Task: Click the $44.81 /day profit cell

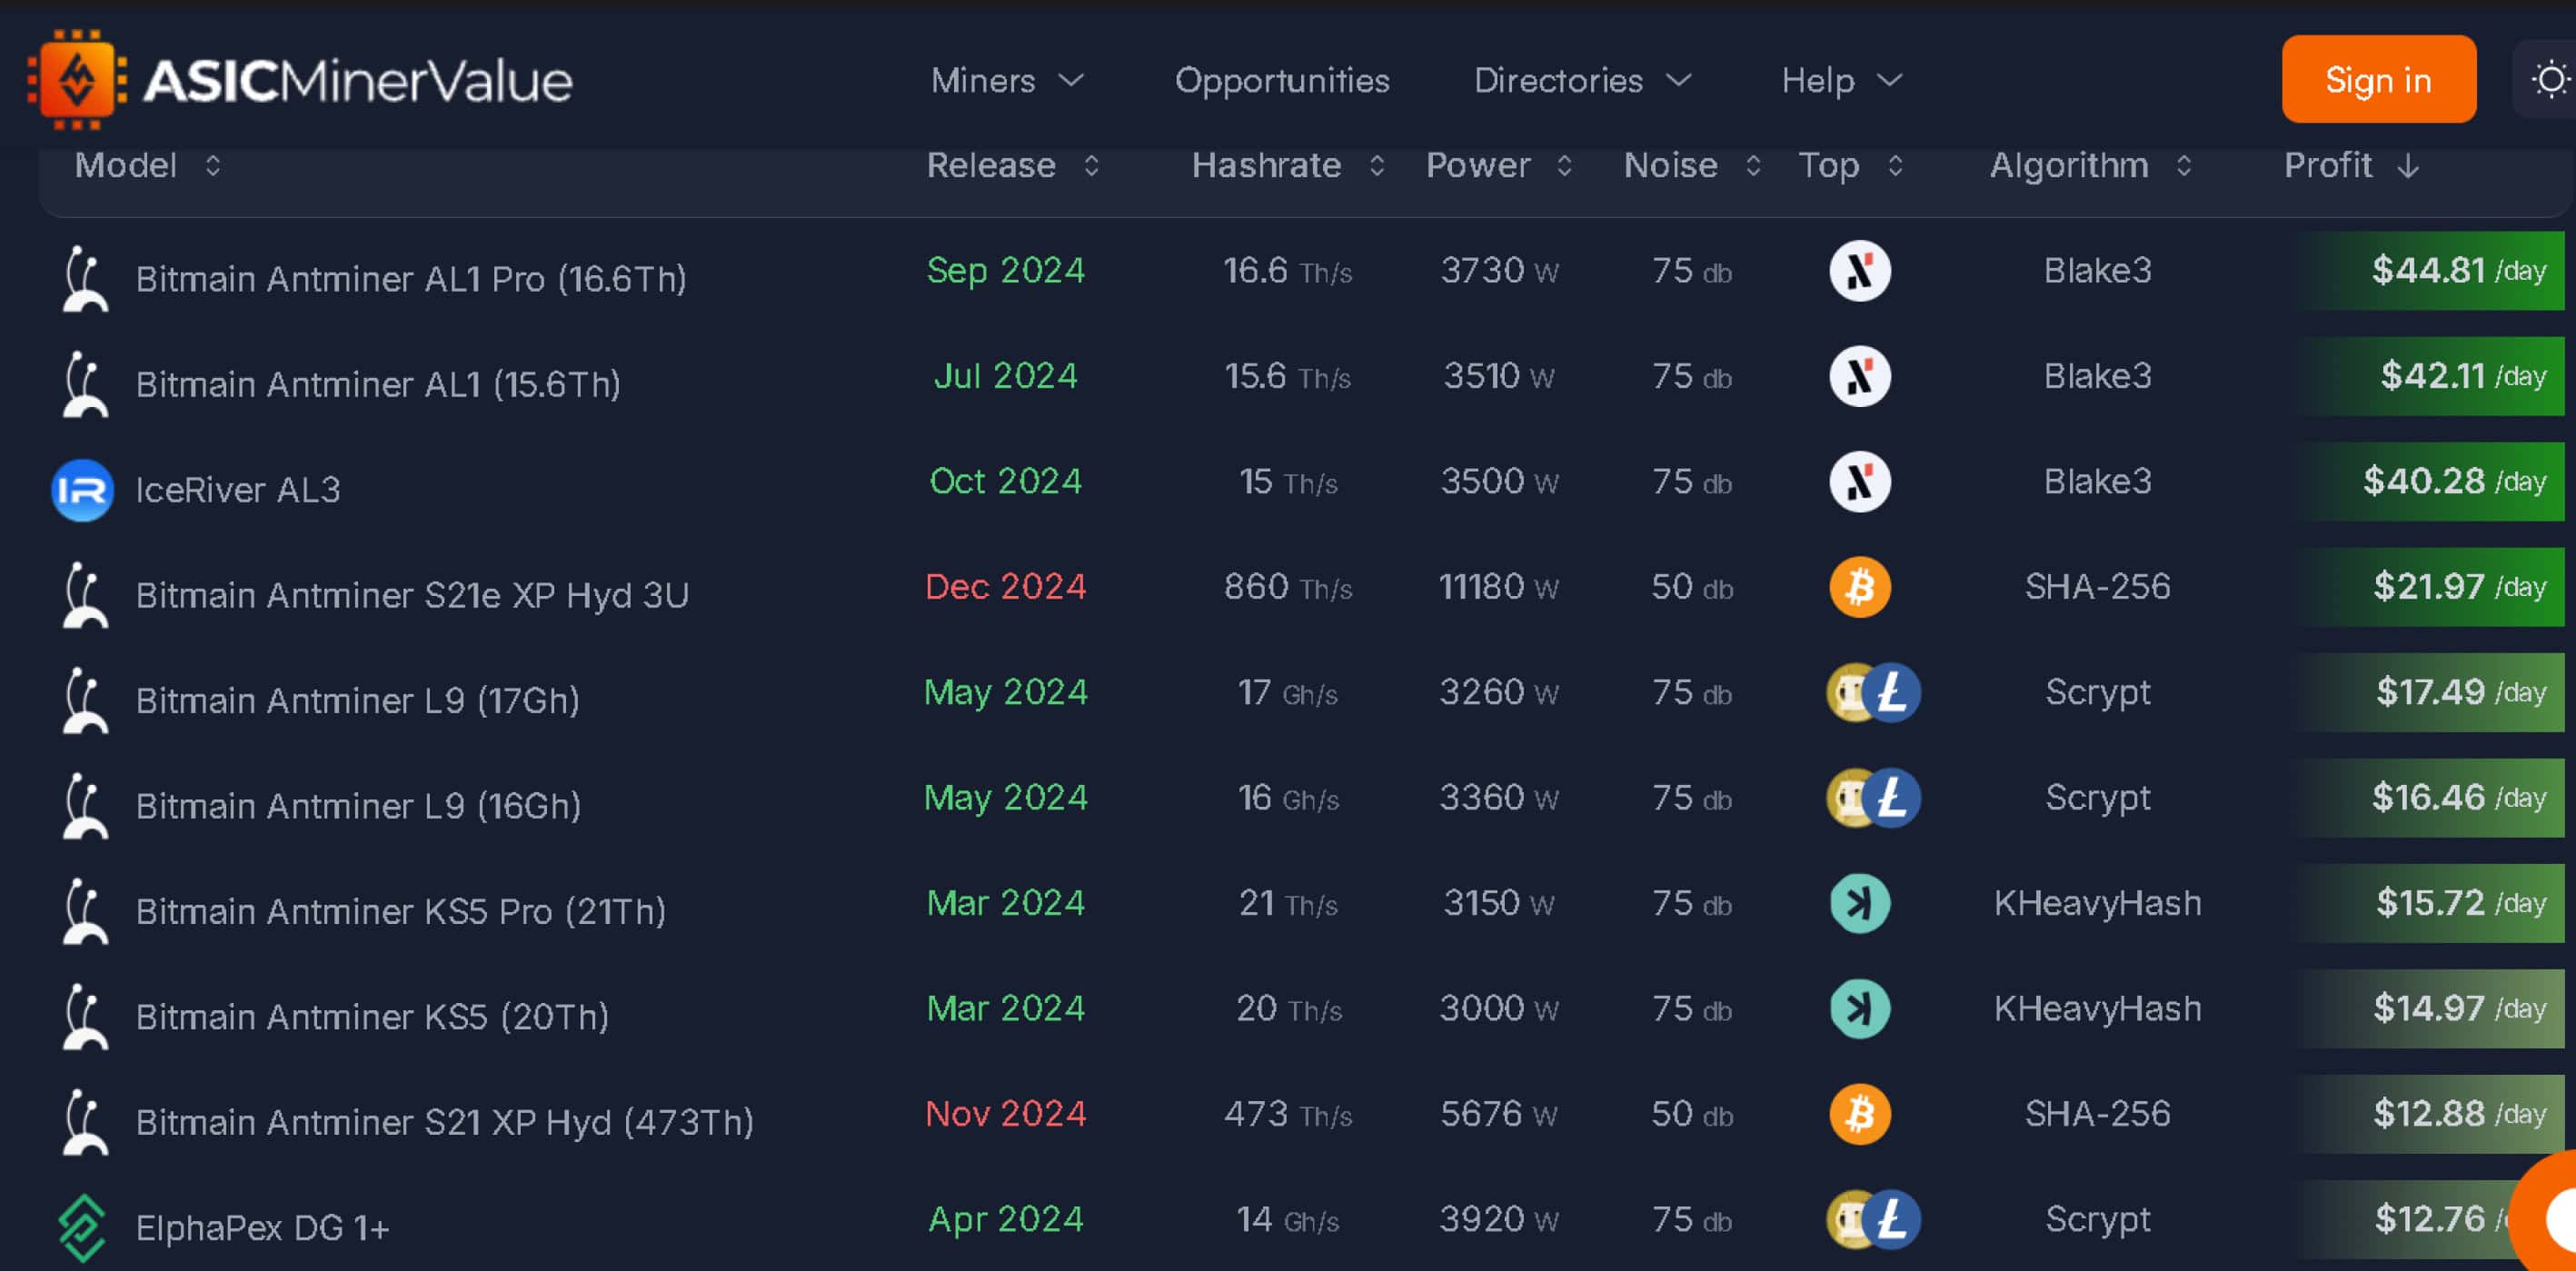Action: (2430, 271)
